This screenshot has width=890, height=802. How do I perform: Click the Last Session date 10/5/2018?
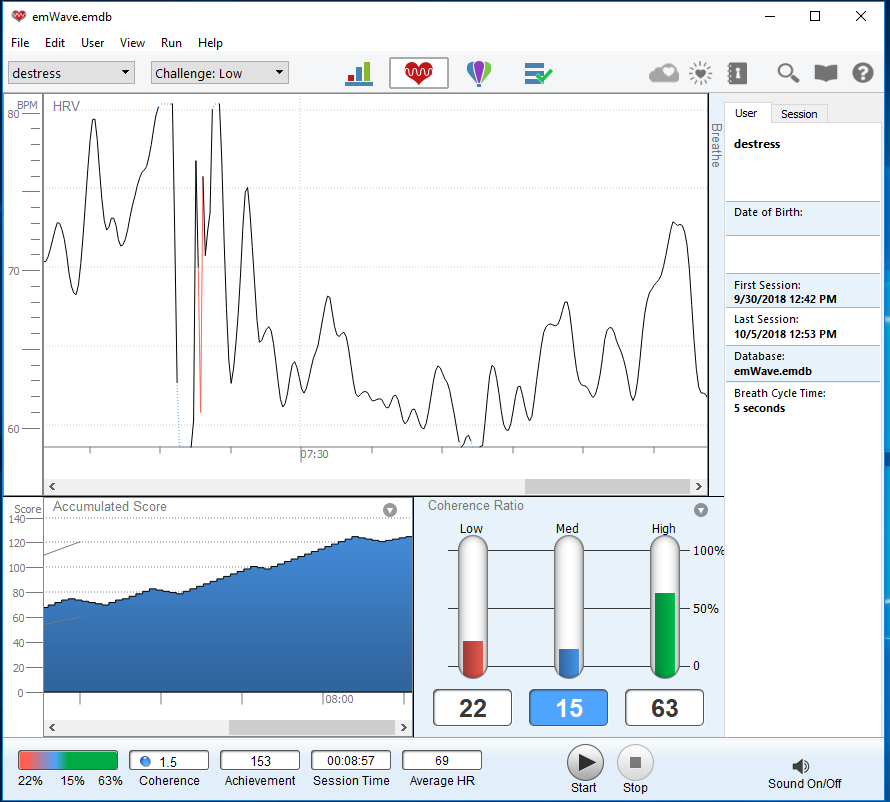click(x=785, y=334)
